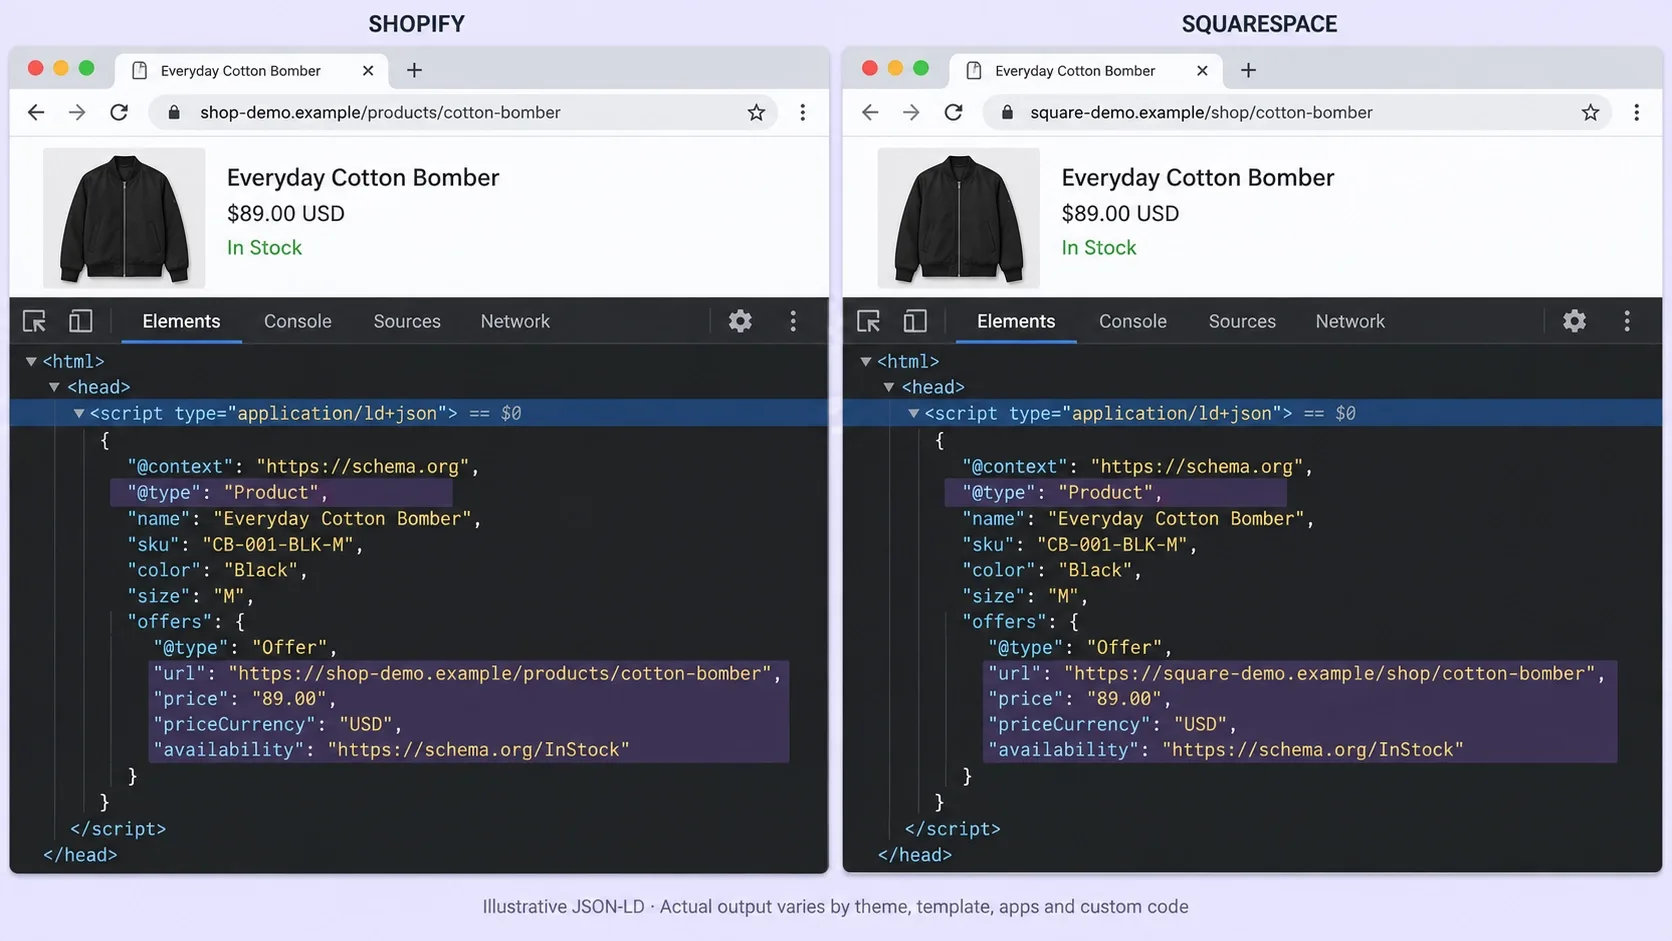
Task: Click the $89.00 USD price on the Shopify page
Action: pos(285,214)
